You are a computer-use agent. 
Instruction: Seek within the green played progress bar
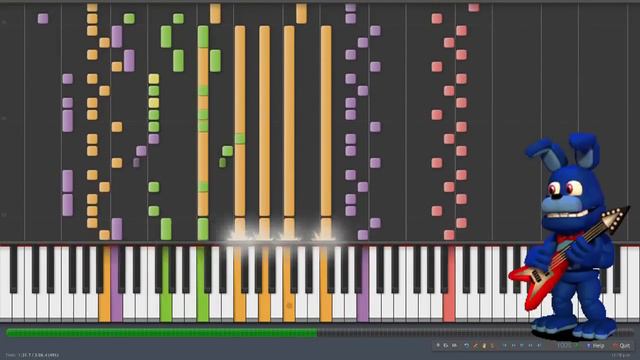162,333
